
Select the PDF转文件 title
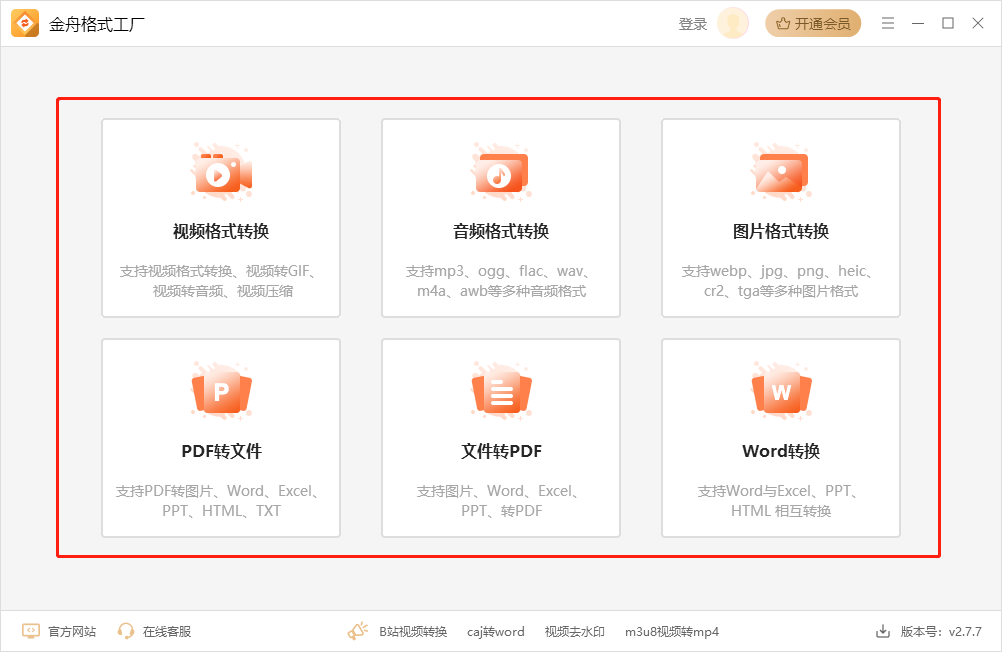click(221, 451)
